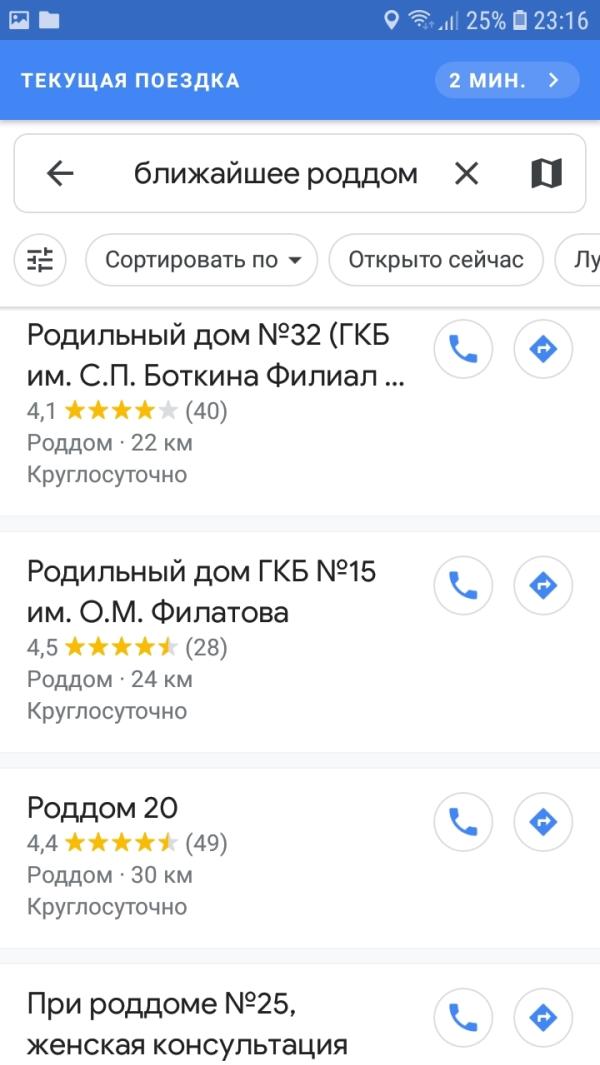Open the Сортировать по dropdown
Image resolution: width=600 pixels, height=1065 pixels.
[x=200, y=259]
